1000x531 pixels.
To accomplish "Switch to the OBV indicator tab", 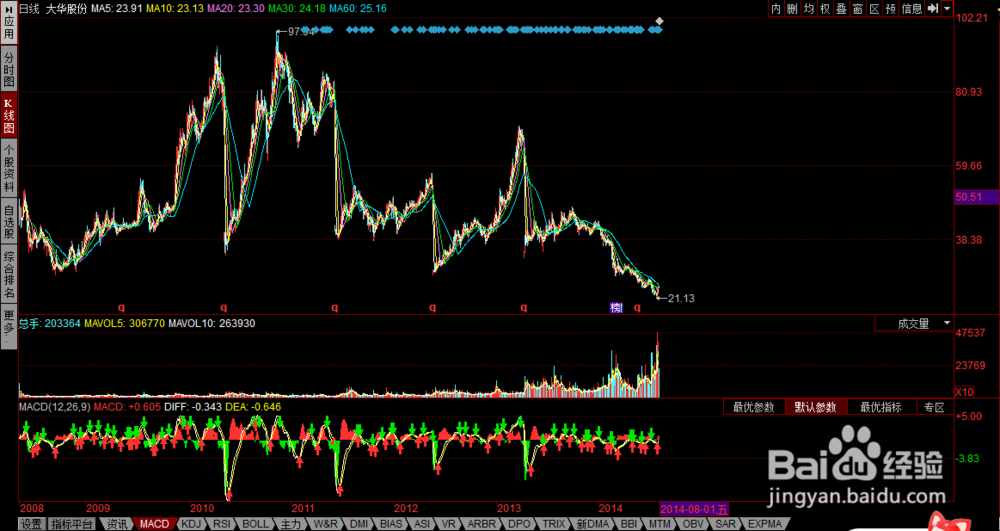I will tap(693, 525).
